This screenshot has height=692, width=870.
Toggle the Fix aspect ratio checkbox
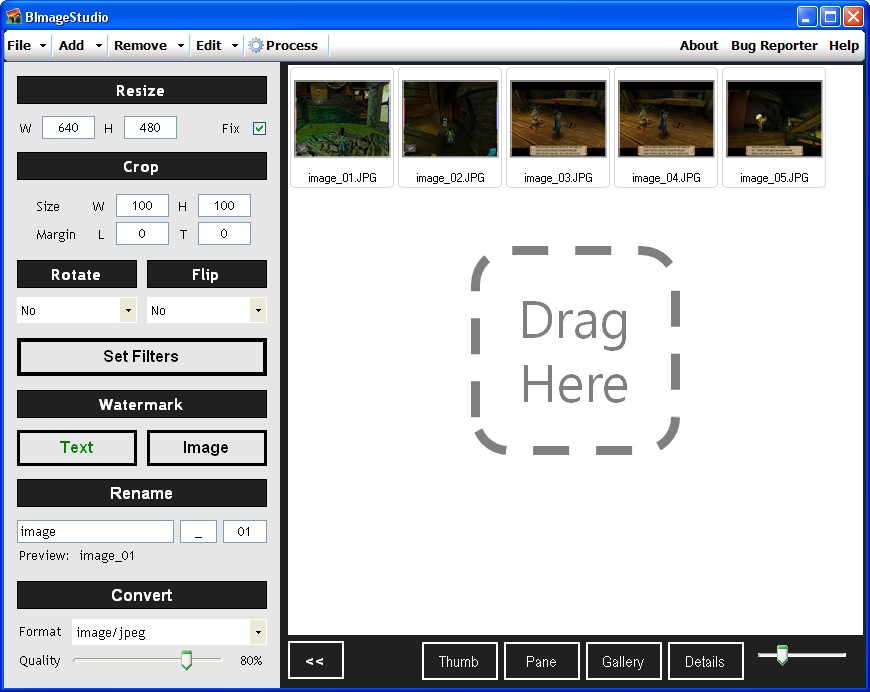(260, 129)
